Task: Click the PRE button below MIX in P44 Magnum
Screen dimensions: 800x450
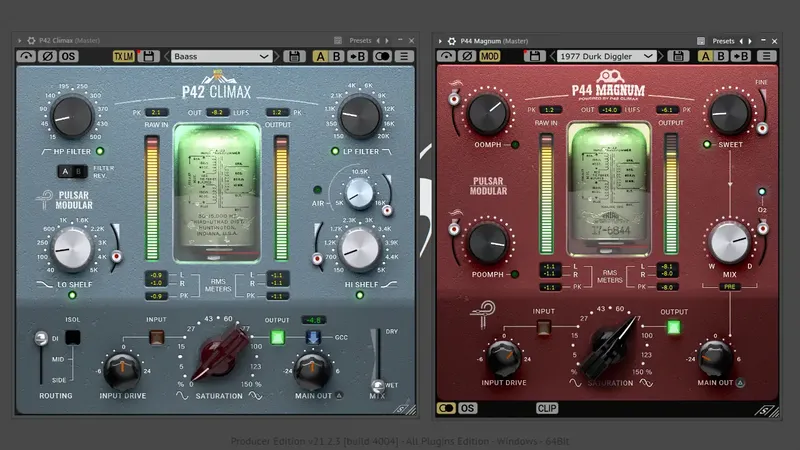Action: [x=730, y=287]
